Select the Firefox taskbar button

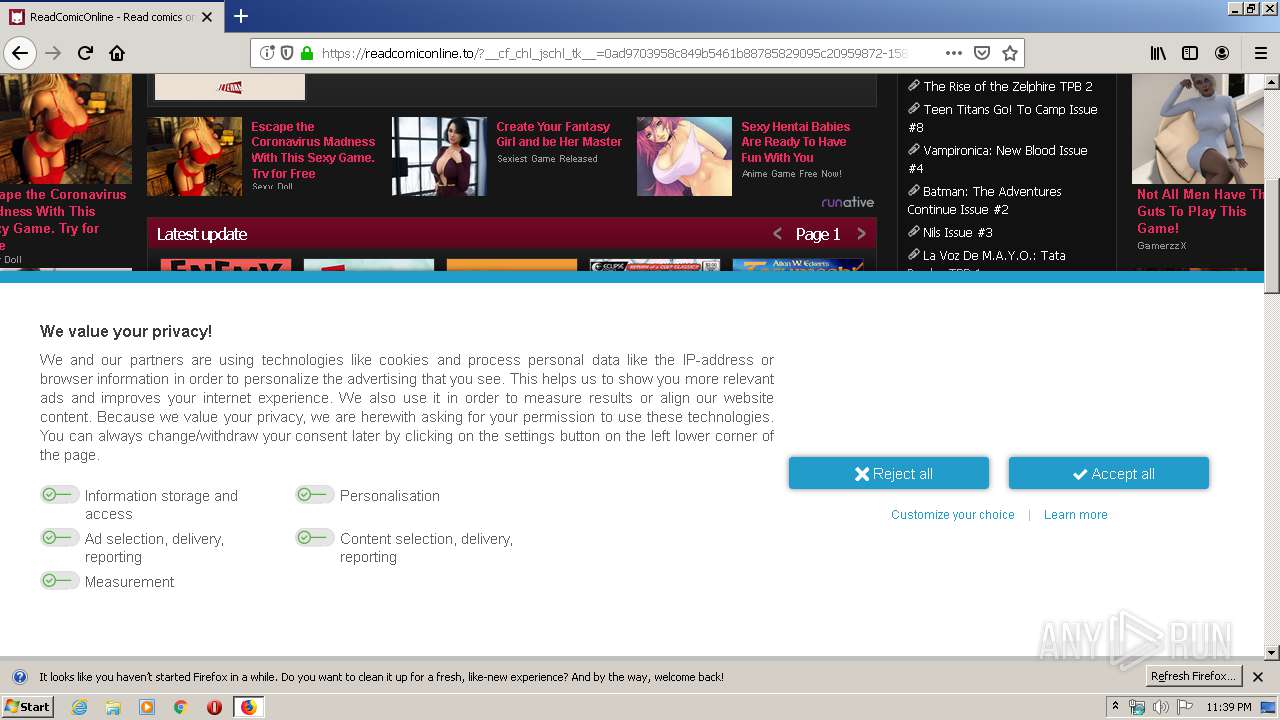[248, 707]
